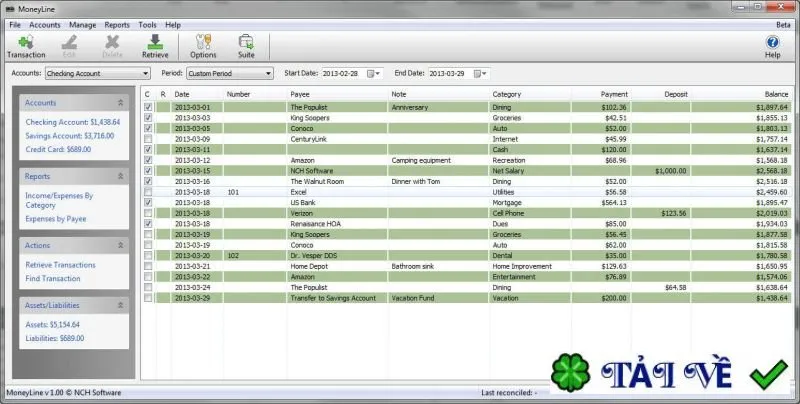This screenshot has width=800, height=404.
Task: Select the 'Bathroom sink' note cell
Action: pos(439,266)
